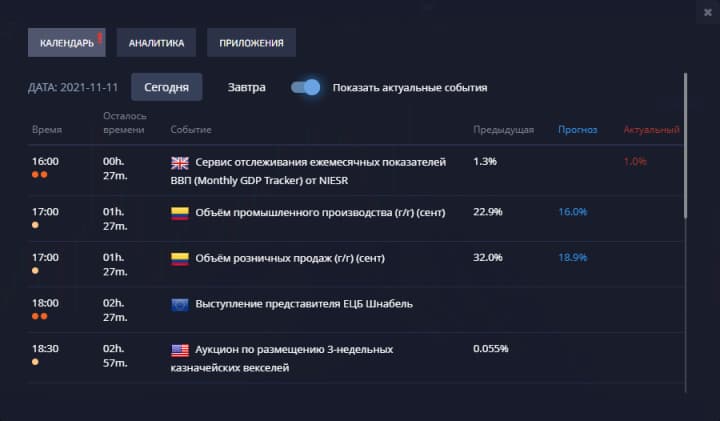Click the UK flag icon on NIESR event
This screenshot has height=421, width=720.
tap(180, 162)
